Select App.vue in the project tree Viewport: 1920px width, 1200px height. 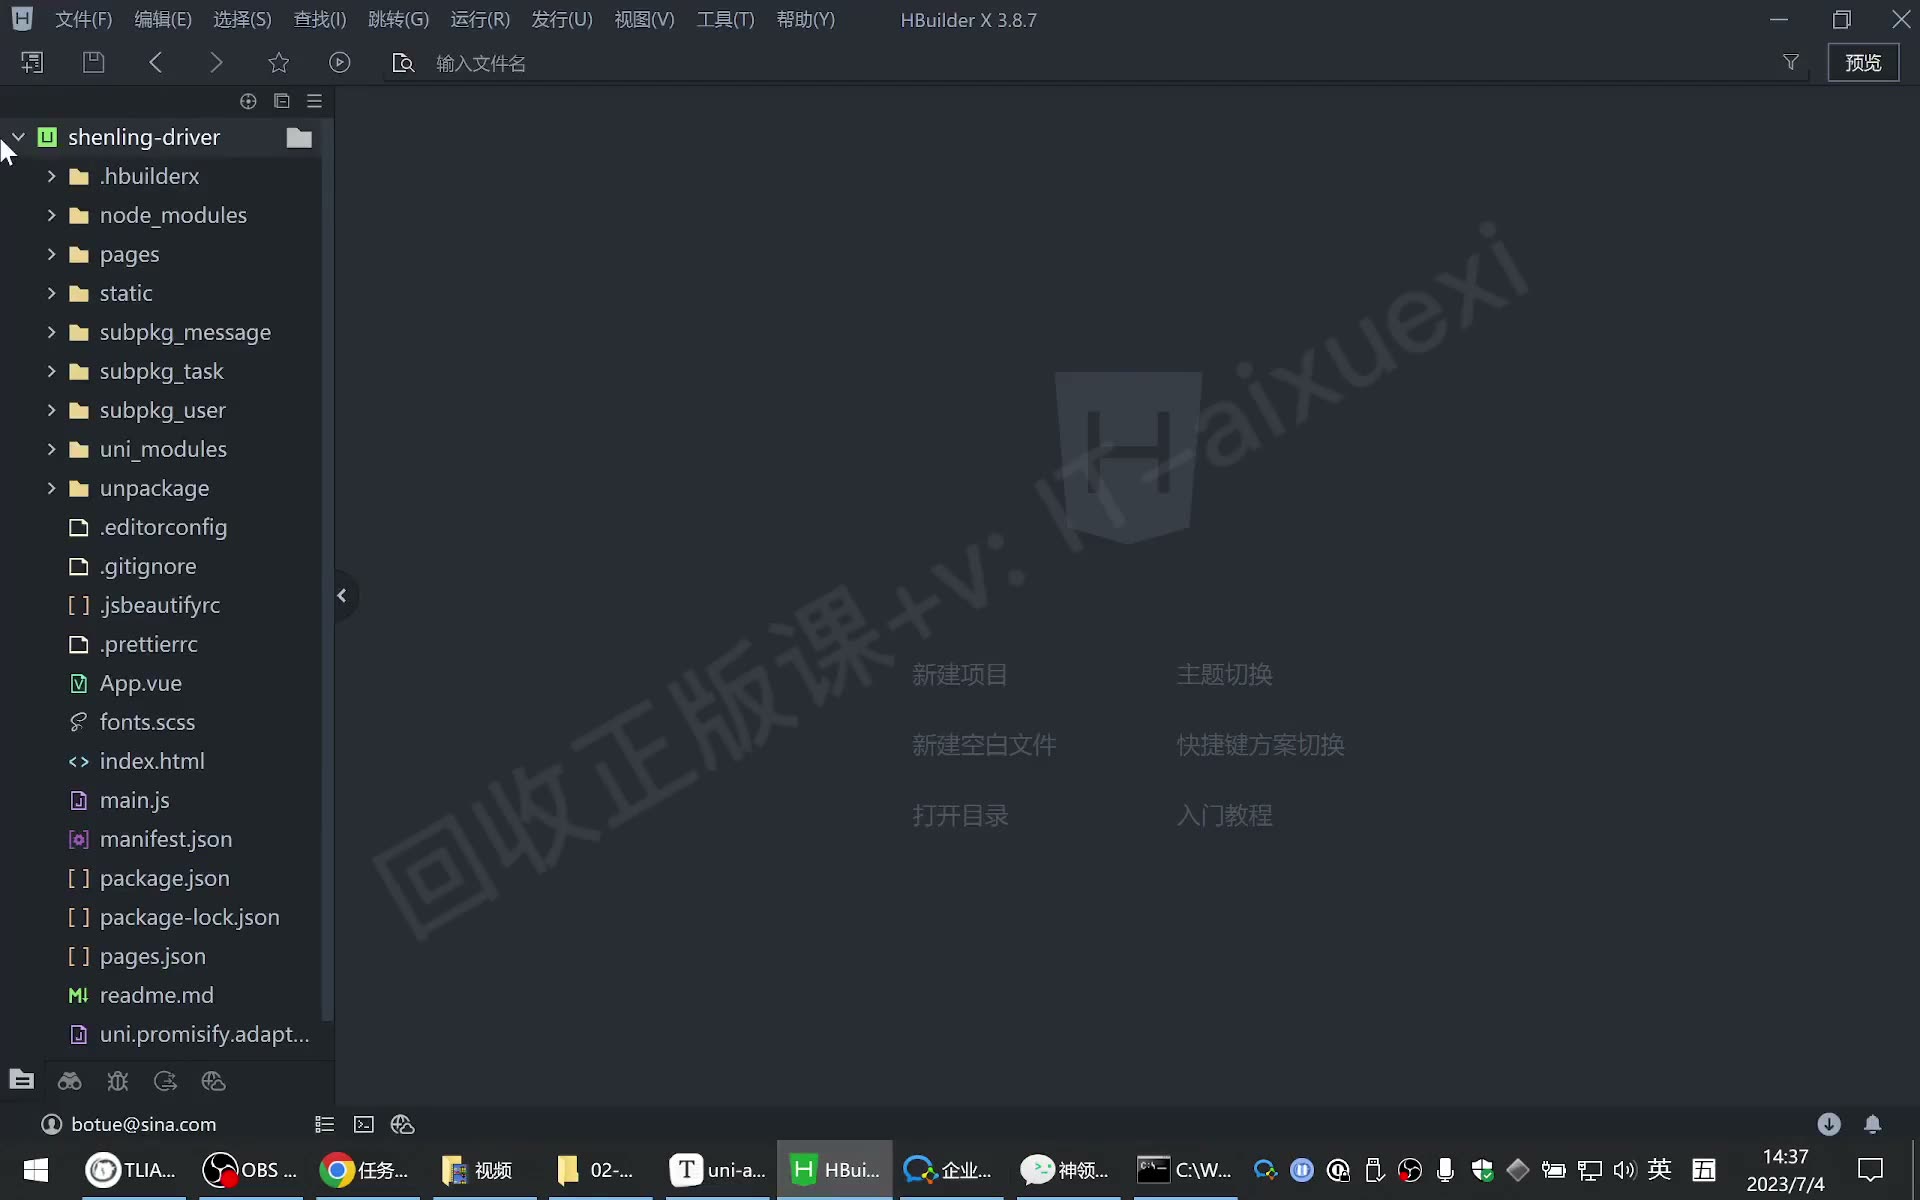[x=141, y=683]
